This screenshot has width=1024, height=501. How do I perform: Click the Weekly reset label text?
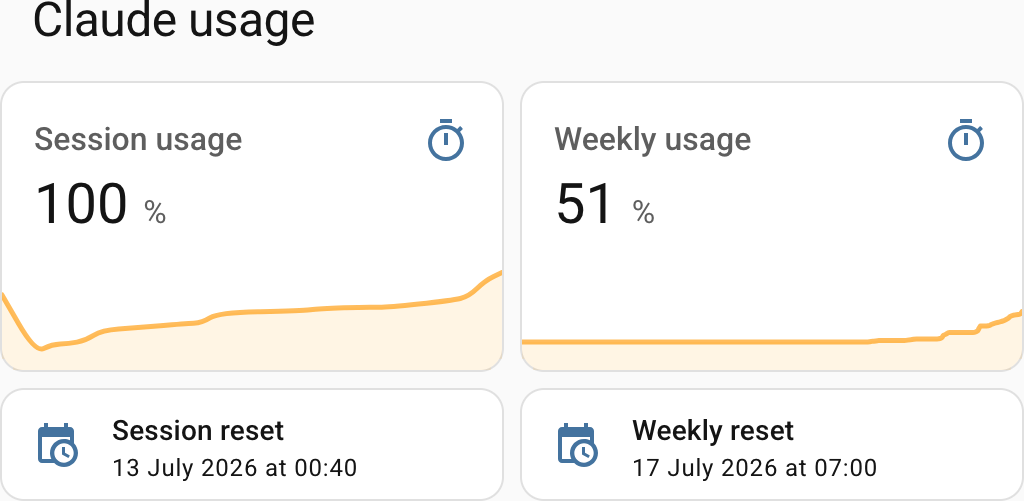pos(712,431)
